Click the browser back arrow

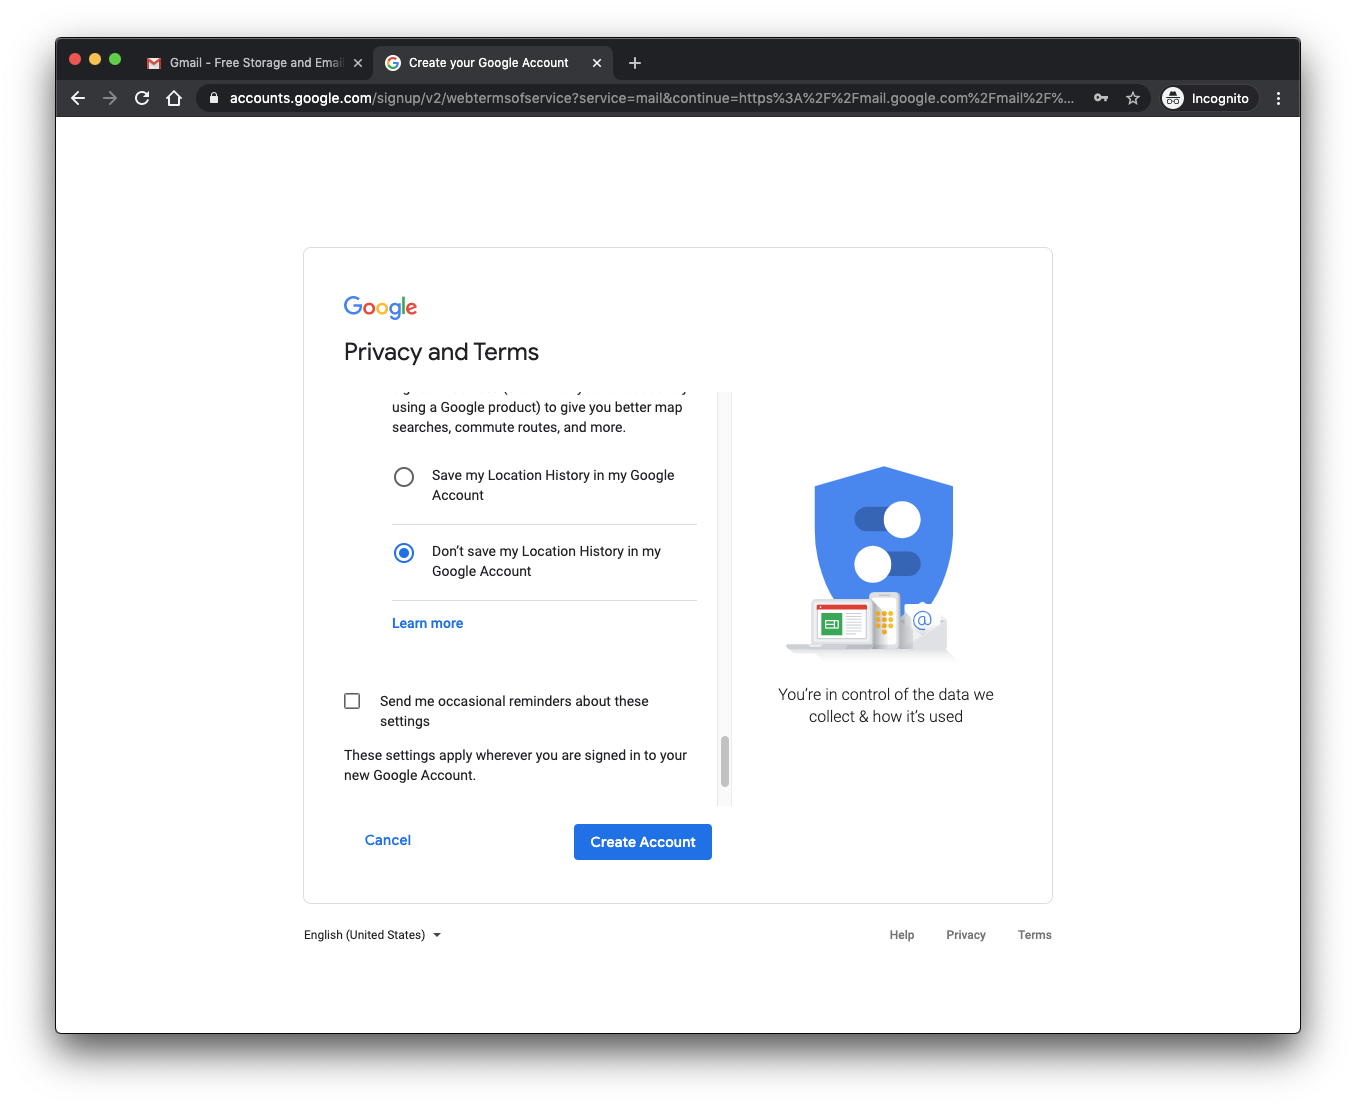[x=78, y=98]
